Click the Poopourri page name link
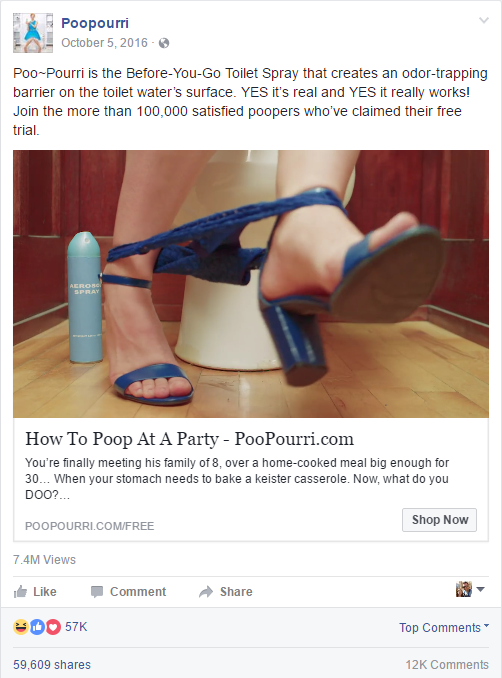Image resolution: width=502 pixels, height=678 pixels. tap(95, 23)
